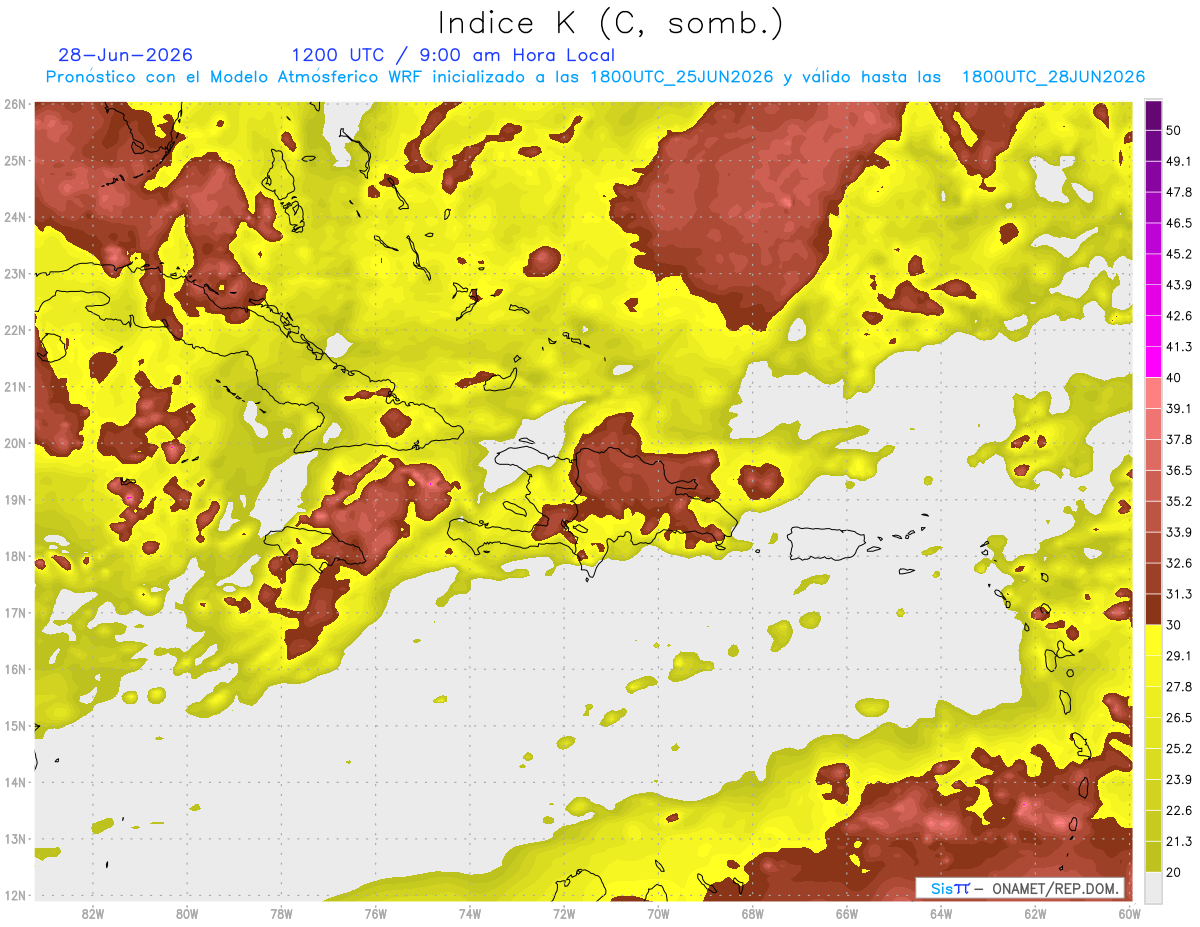
Task: Click the 16N latitude label
Action: [x=15, y=669]
